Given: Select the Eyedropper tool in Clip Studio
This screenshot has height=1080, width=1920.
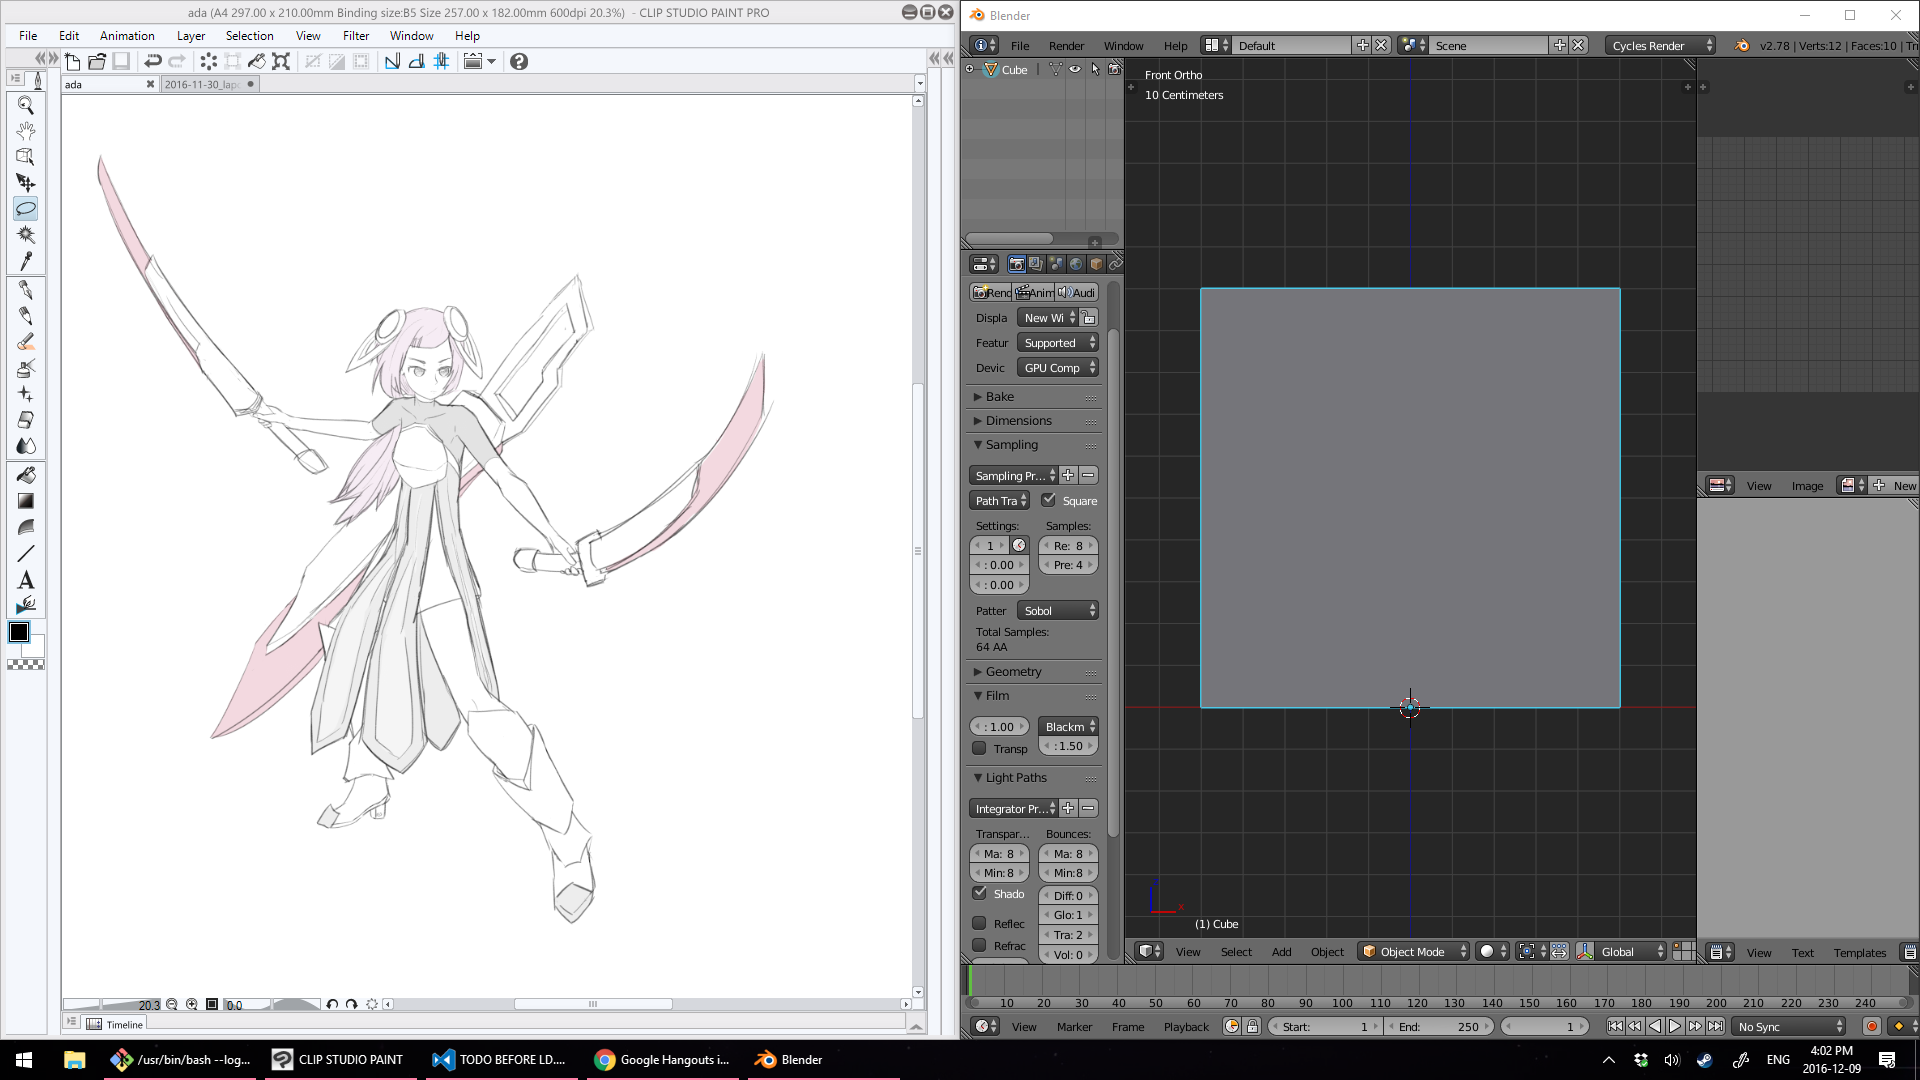Looking at the screenshot, I should click(26, 261).
